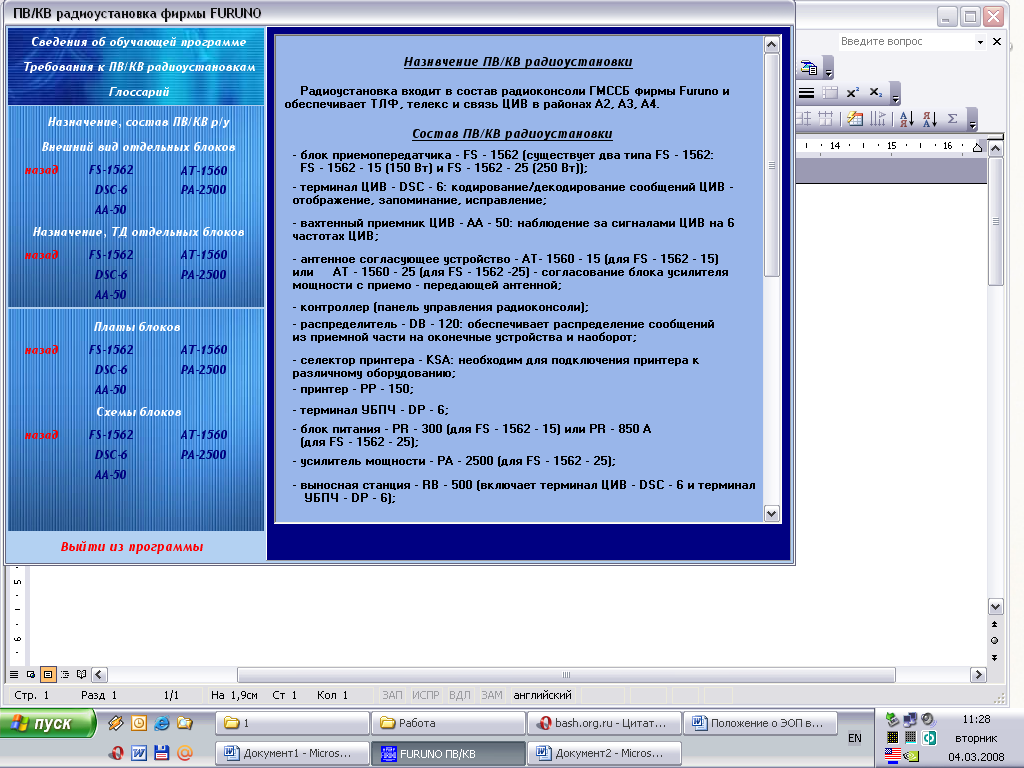This screenshot has width=1024, height=768.
Task: Open the orange @ mail quick launch icon
Action: pyautogui.click(x=185, y=753)
